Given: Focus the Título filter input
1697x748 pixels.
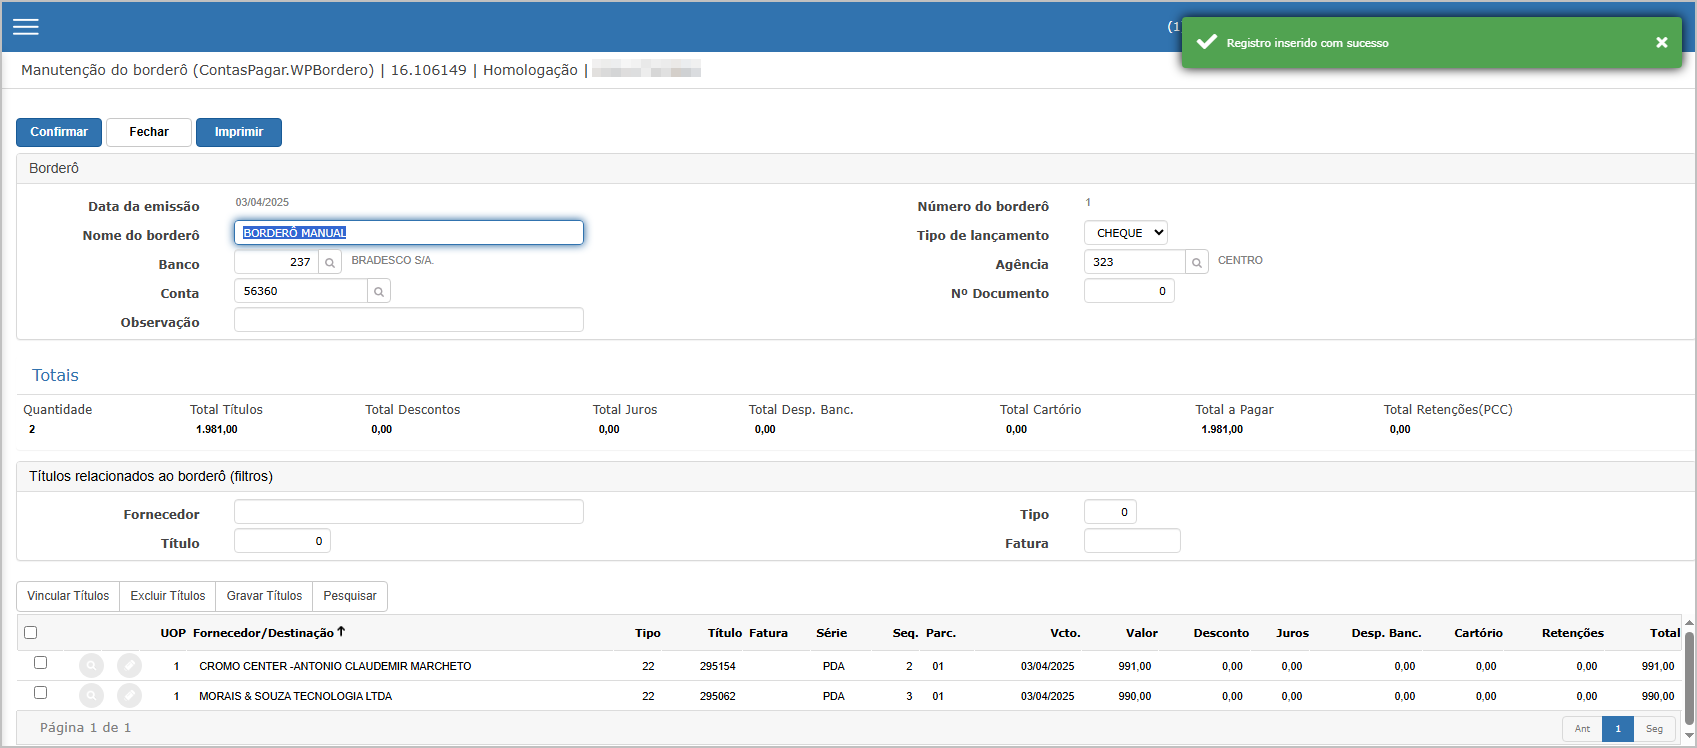Looking at the screenshot, I should [x=282, y=541].
